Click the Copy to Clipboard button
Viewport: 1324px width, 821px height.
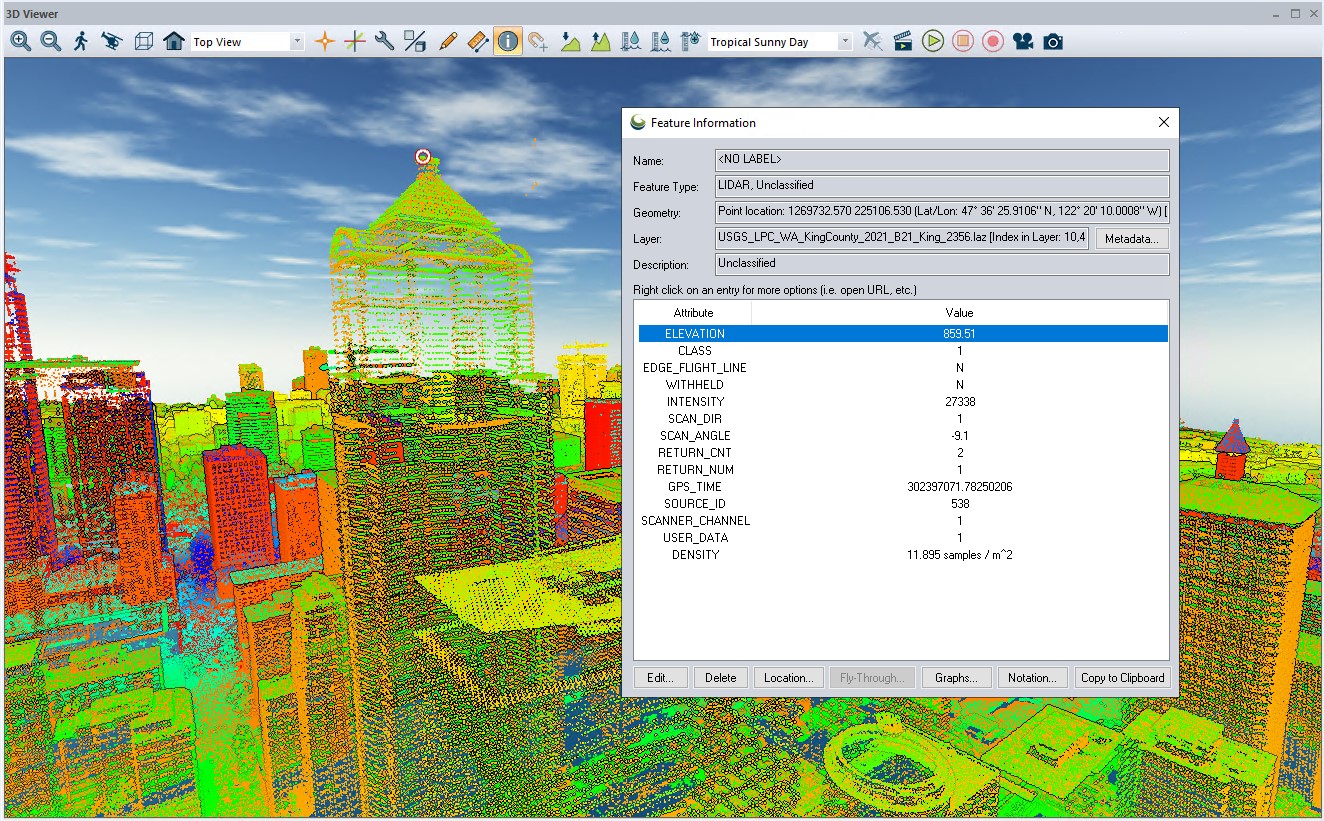[1122, 677]
